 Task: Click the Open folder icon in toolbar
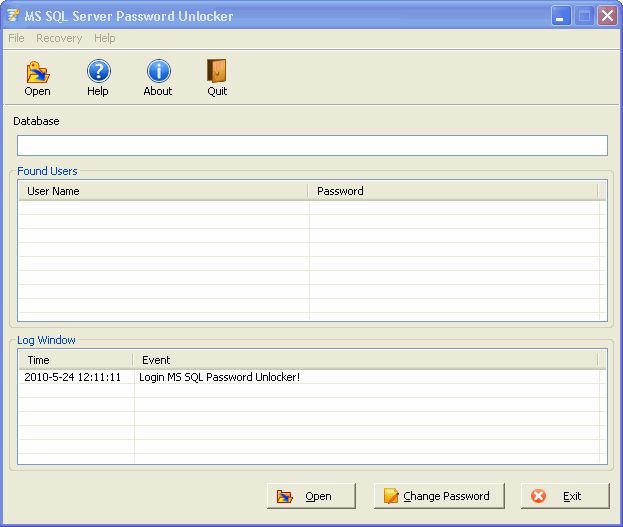[x=37, y=72]
